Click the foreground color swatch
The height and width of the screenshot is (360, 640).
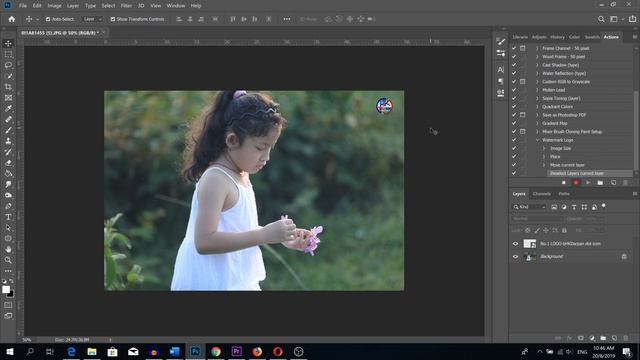(x=6, y=289)
